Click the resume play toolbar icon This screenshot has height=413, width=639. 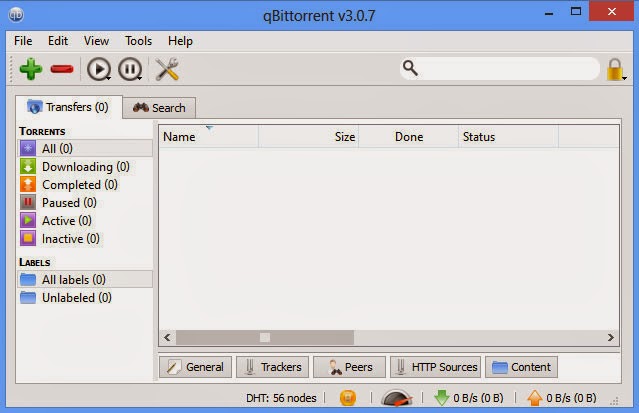98,69
